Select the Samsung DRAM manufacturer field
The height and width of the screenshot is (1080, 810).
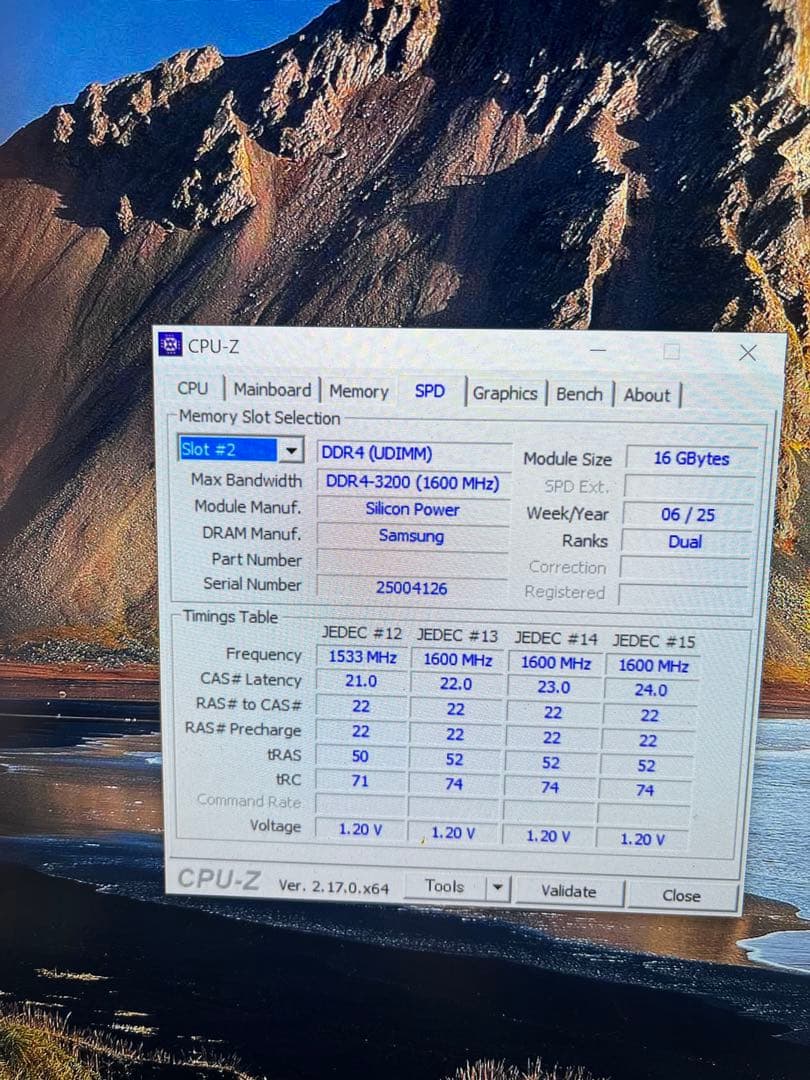pyautogui.click(x=412, y=537)
